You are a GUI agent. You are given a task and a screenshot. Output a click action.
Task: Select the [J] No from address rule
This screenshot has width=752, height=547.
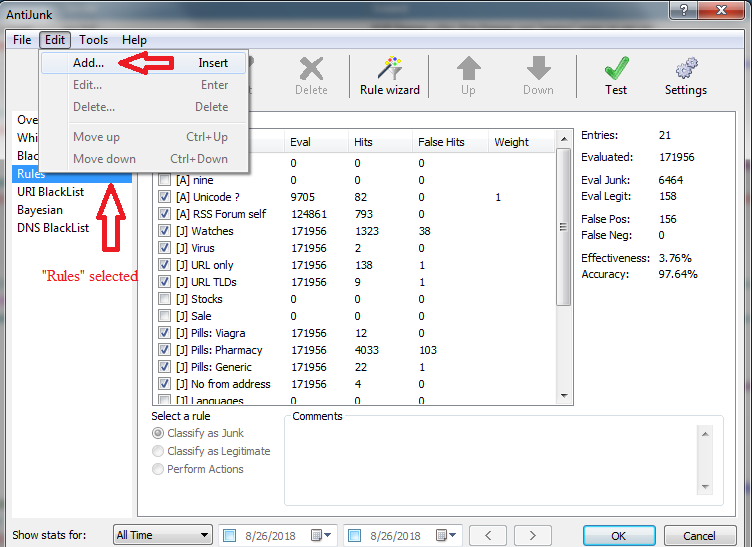click(x=355, y=384)
